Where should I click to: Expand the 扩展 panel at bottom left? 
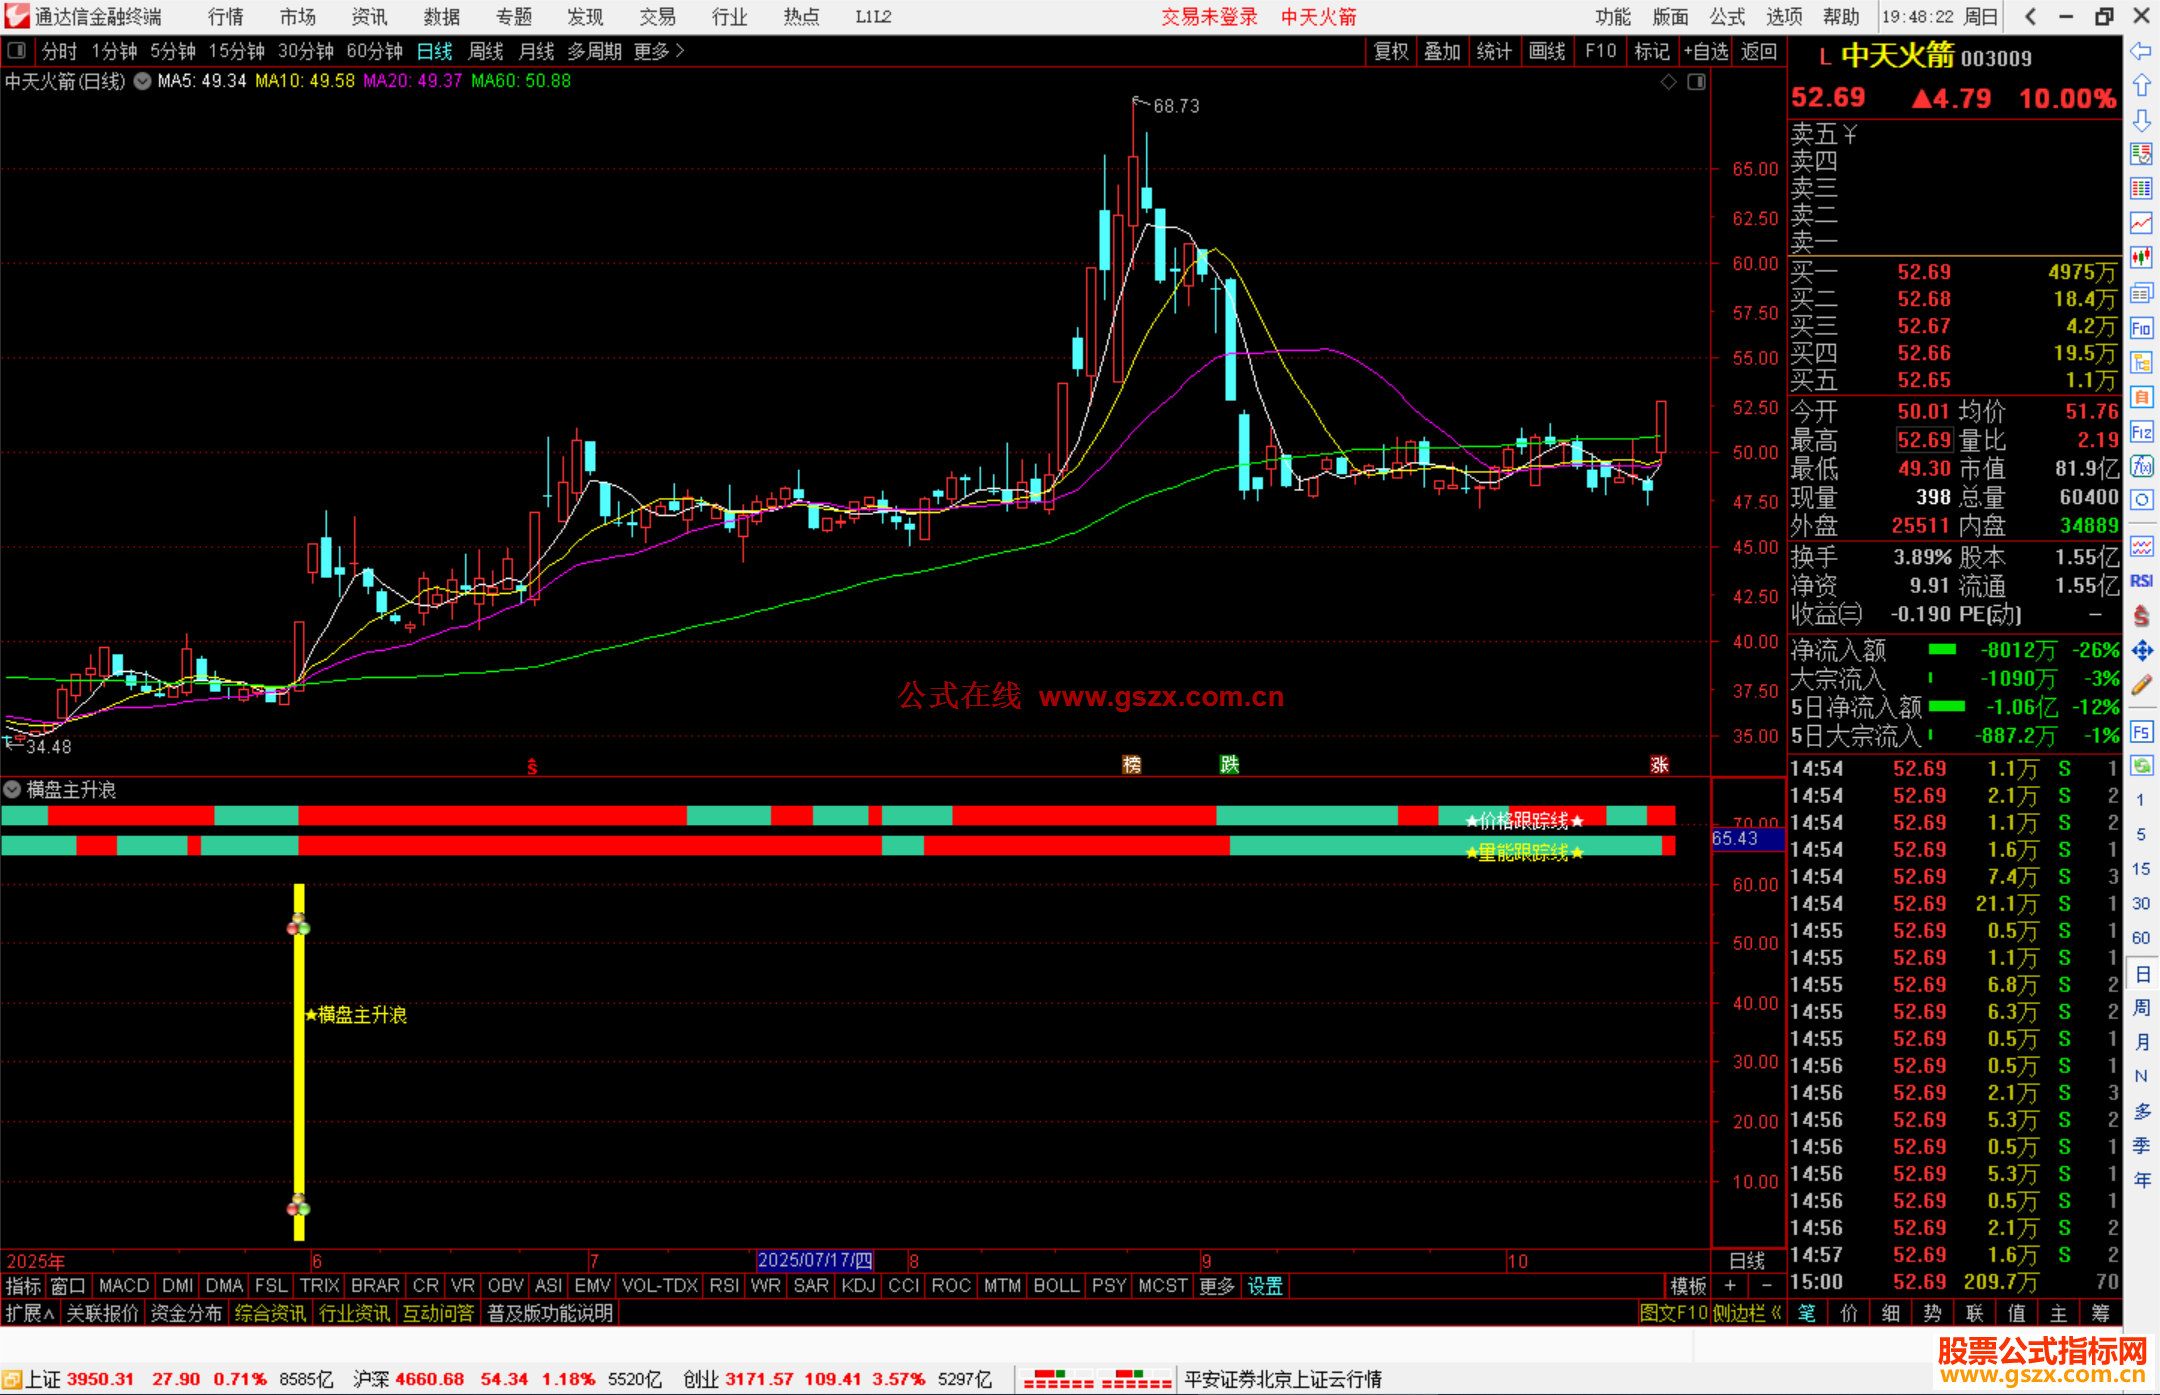pos(29,1313)
